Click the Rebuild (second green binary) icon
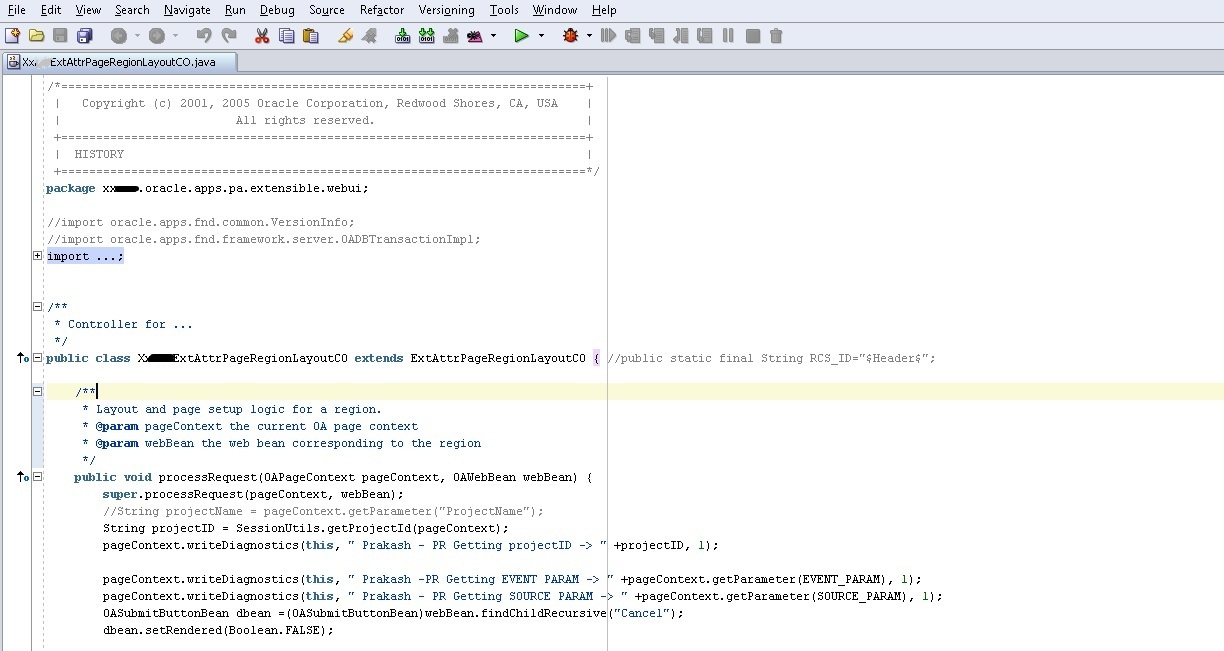This screenshot has width=1224, height=651. pos(427,36)
